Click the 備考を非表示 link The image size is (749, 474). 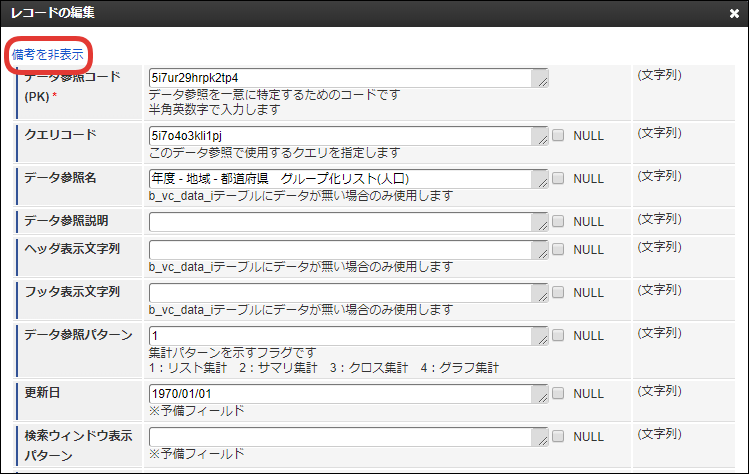point(48,54)
